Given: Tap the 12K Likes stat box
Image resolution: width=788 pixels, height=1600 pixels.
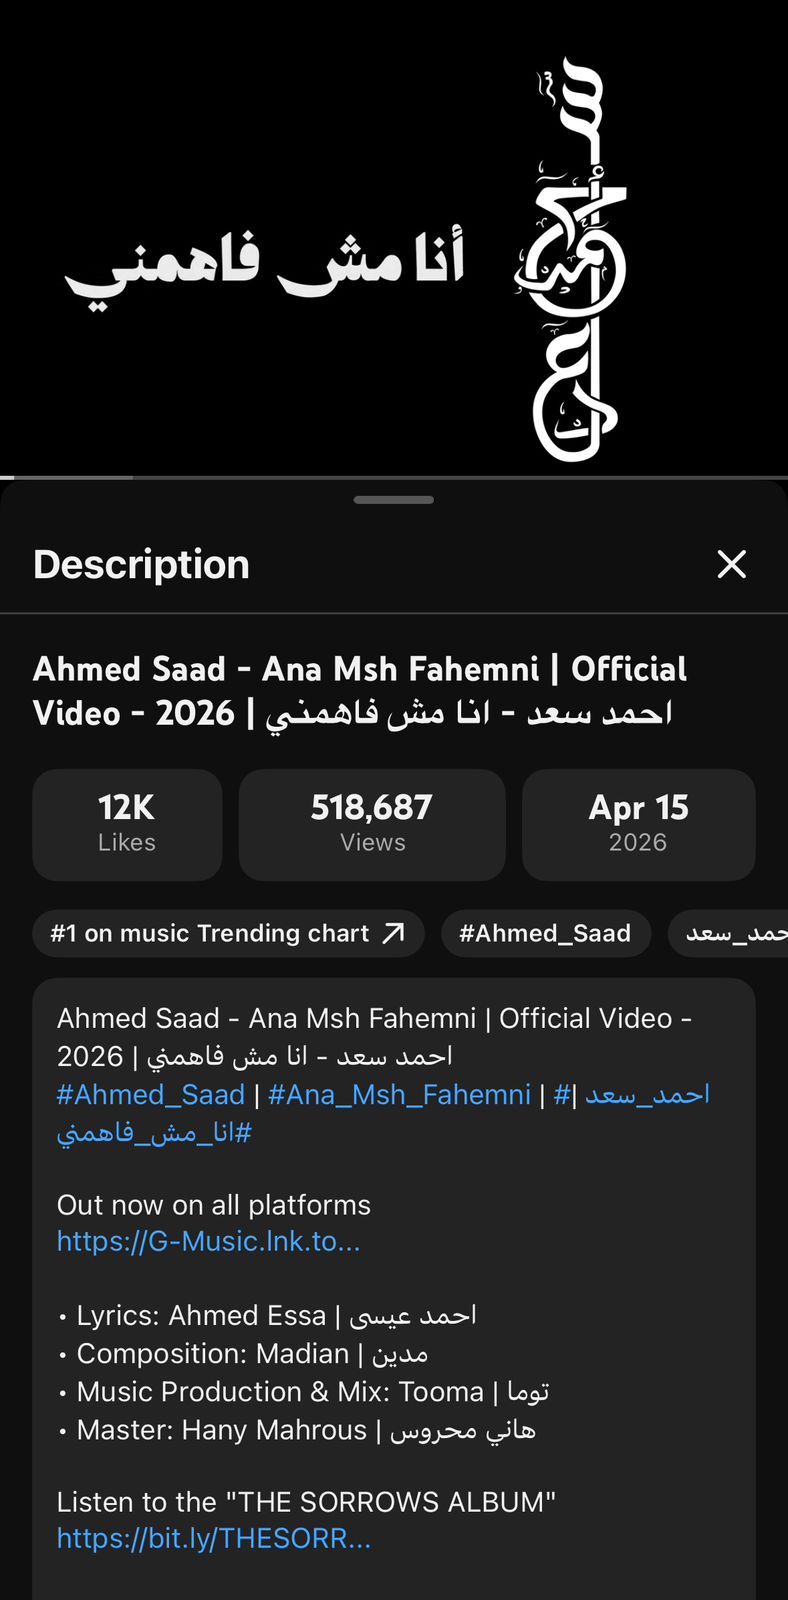Looking at the screenshot, I should point(127,824).
